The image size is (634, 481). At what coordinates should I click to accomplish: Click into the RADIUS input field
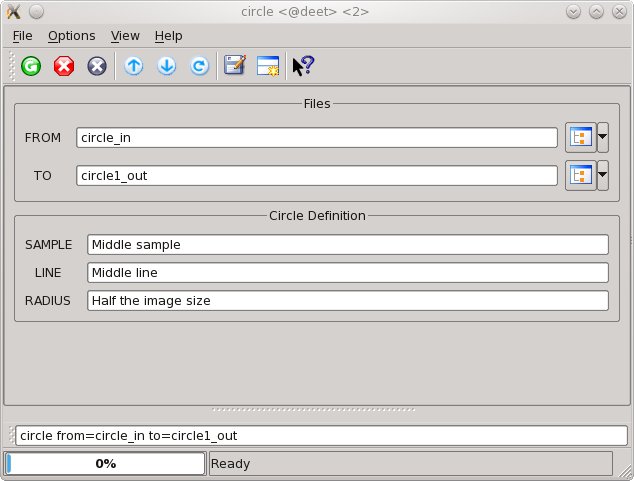pos(347,300)
